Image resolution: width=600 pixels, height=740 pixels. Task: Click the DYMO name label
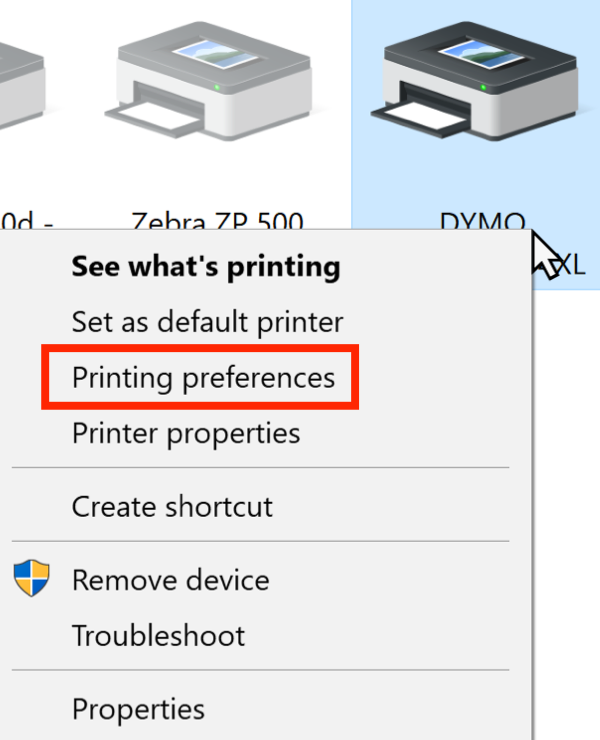pyautogui.click(x=482, y=220)
